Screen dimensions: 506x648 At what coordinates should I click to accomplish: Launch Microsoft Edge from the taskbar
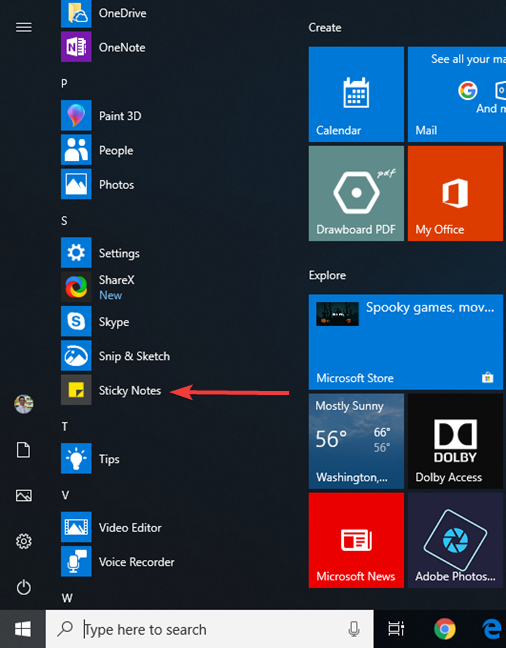tap(493, 629)
